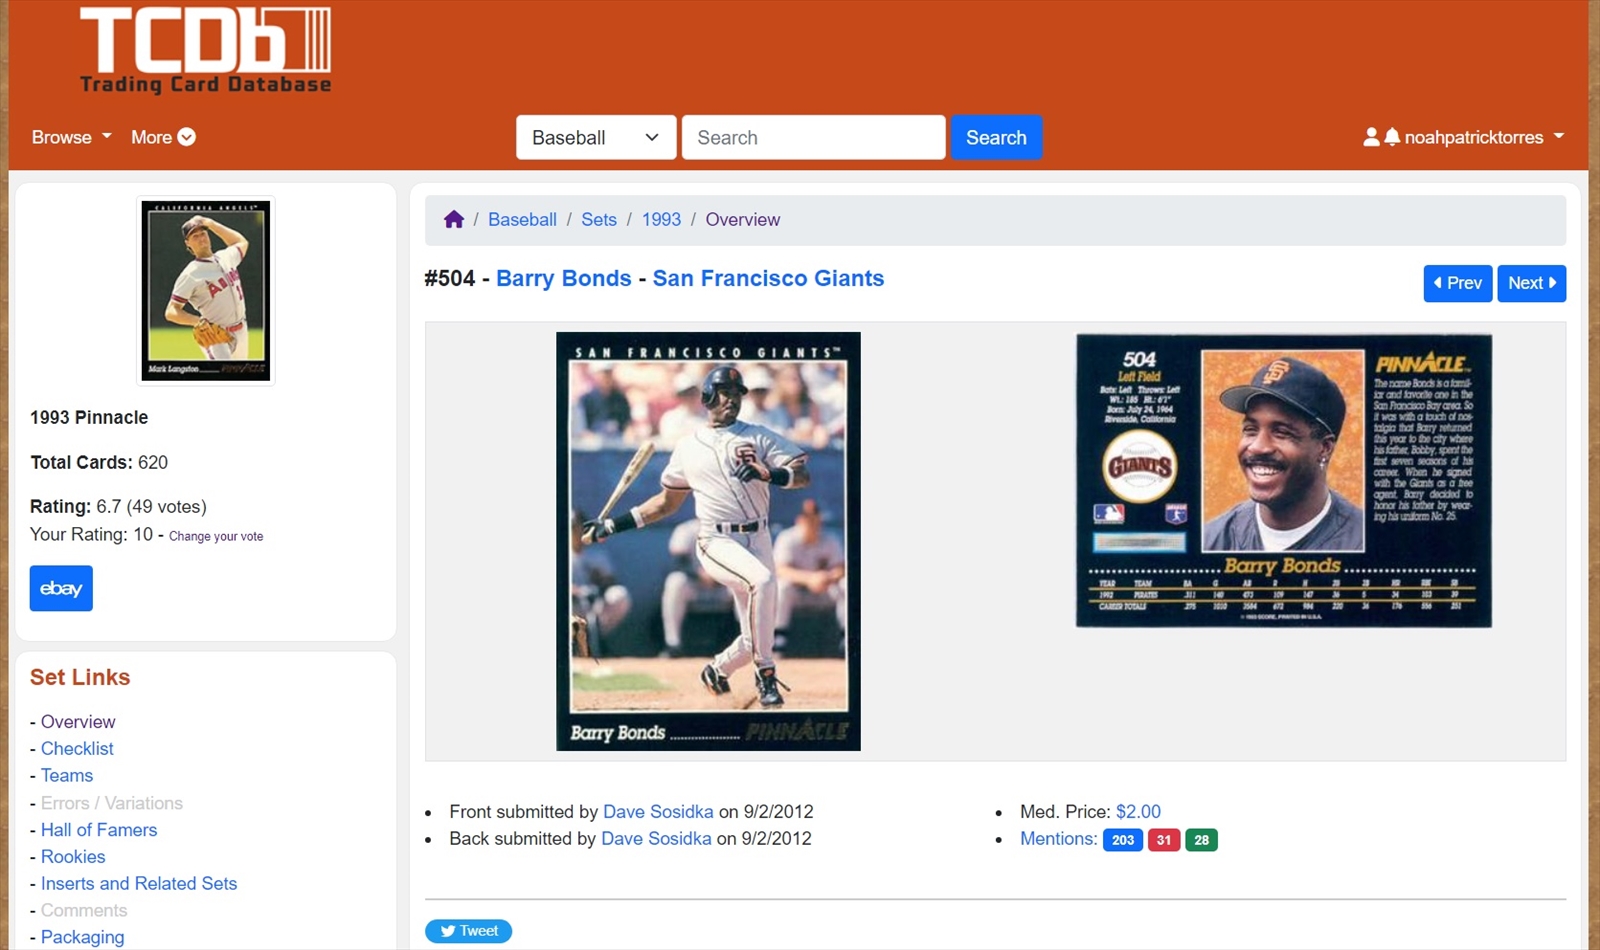Click the blue 203 mentions badge

coord(1123,840)
